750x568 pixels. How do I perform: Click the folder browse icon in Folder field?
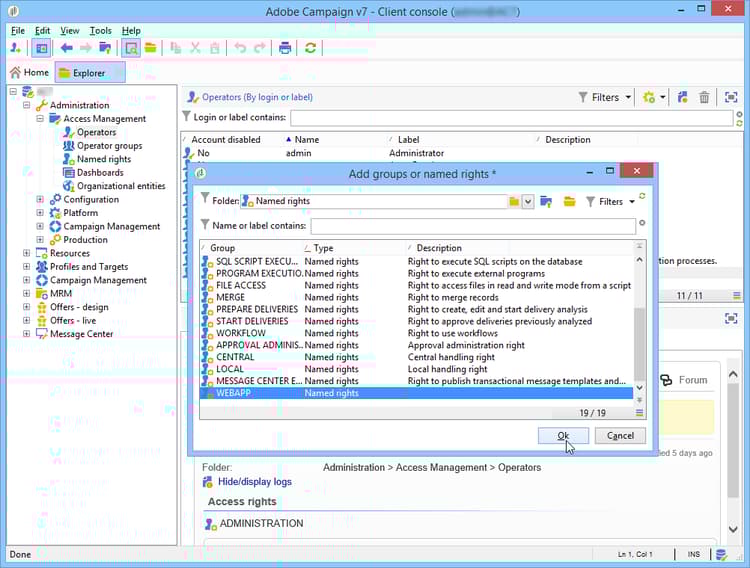coord(514,201)
